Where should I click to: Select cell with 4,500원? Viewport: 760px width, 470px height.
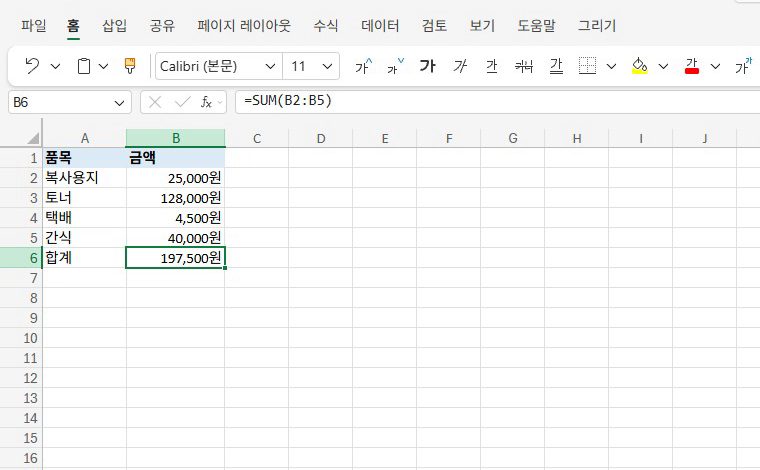(175, 218)
